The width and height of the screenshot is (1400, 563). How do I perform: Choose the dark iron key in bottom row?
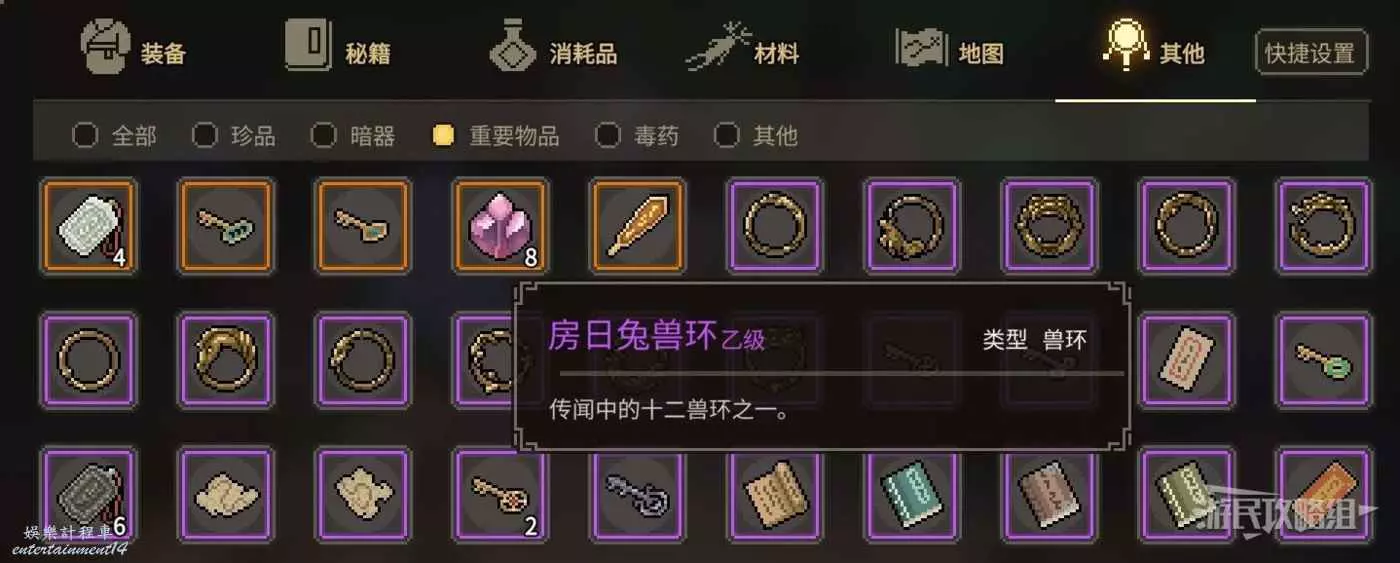tap(636, 494)
